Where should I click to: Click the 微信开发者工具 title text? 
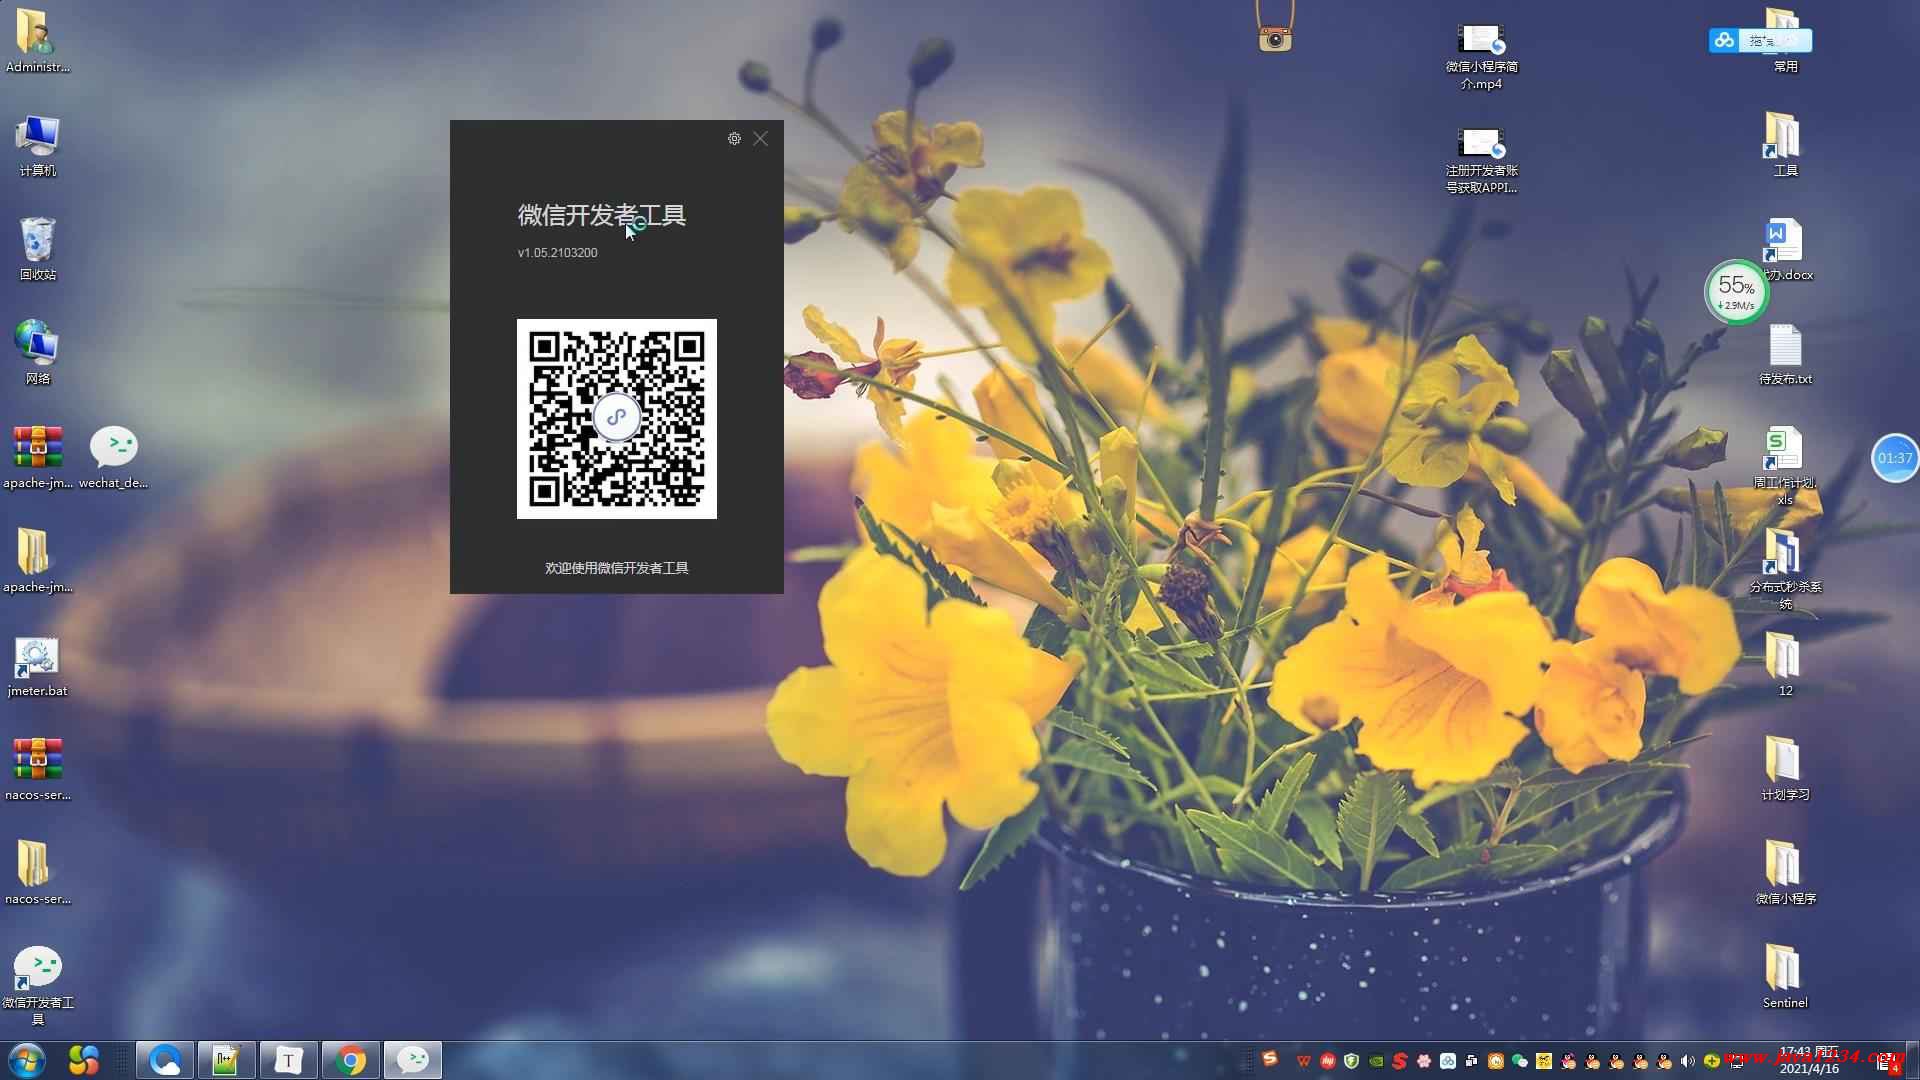(601, 215)
